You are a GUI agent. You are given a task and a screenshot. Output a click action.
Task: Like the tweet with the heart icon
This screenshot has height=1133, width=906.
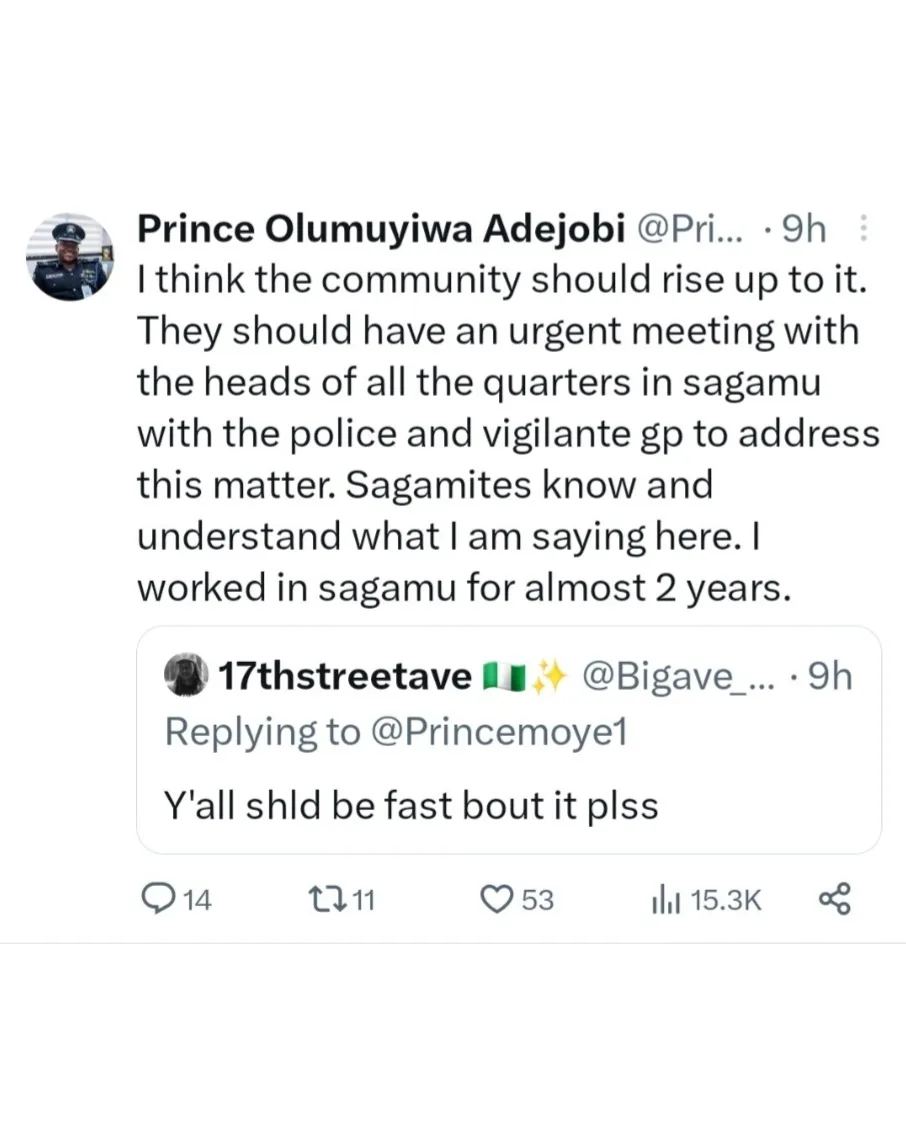pyautogui.click(x=497, y=900)
